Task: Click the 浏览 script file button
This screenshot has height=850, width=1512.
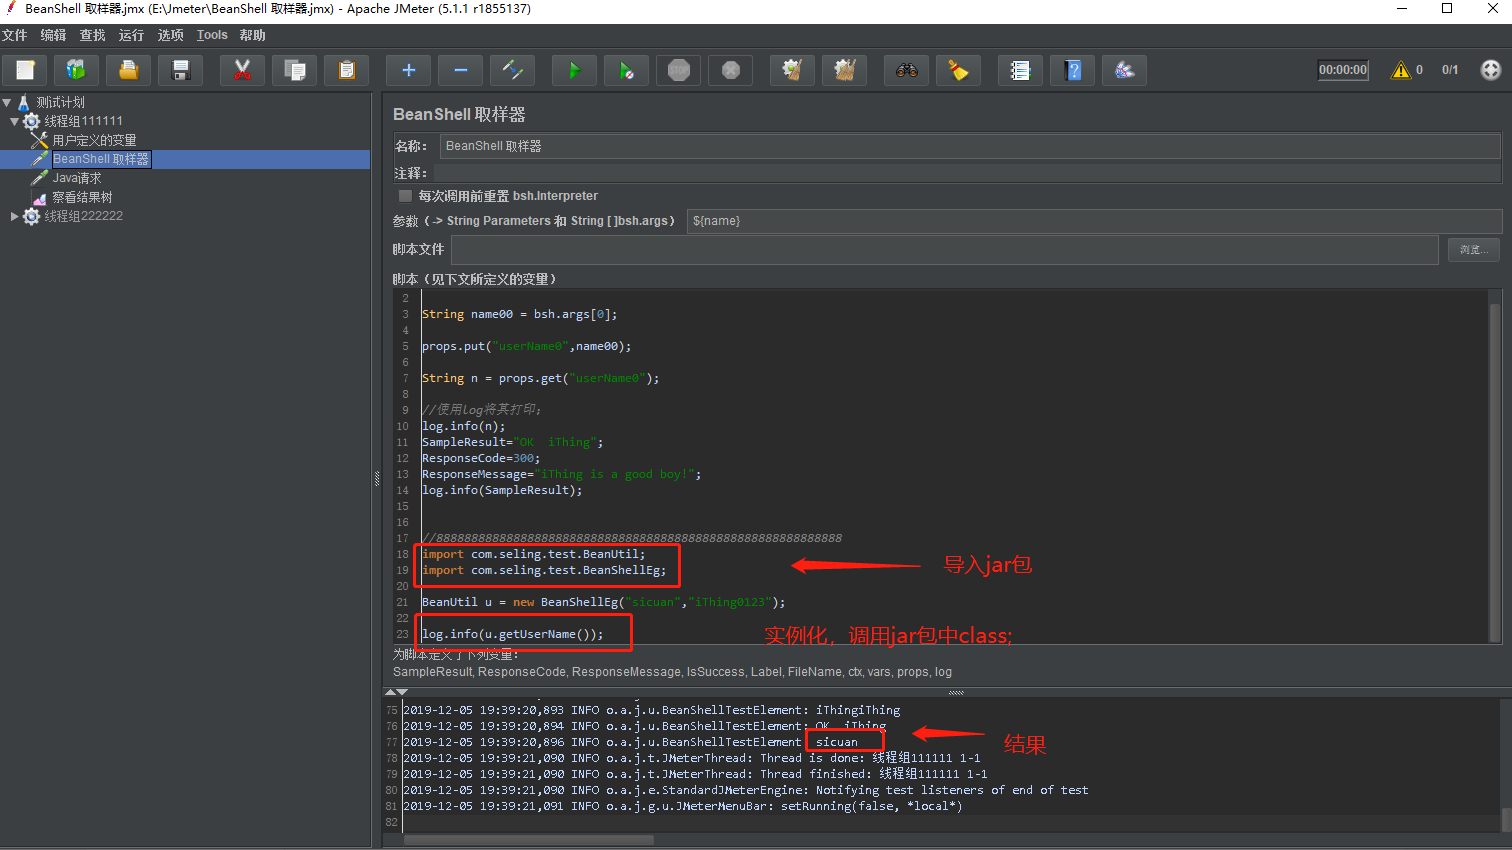Action: [x=1473, y=249]
